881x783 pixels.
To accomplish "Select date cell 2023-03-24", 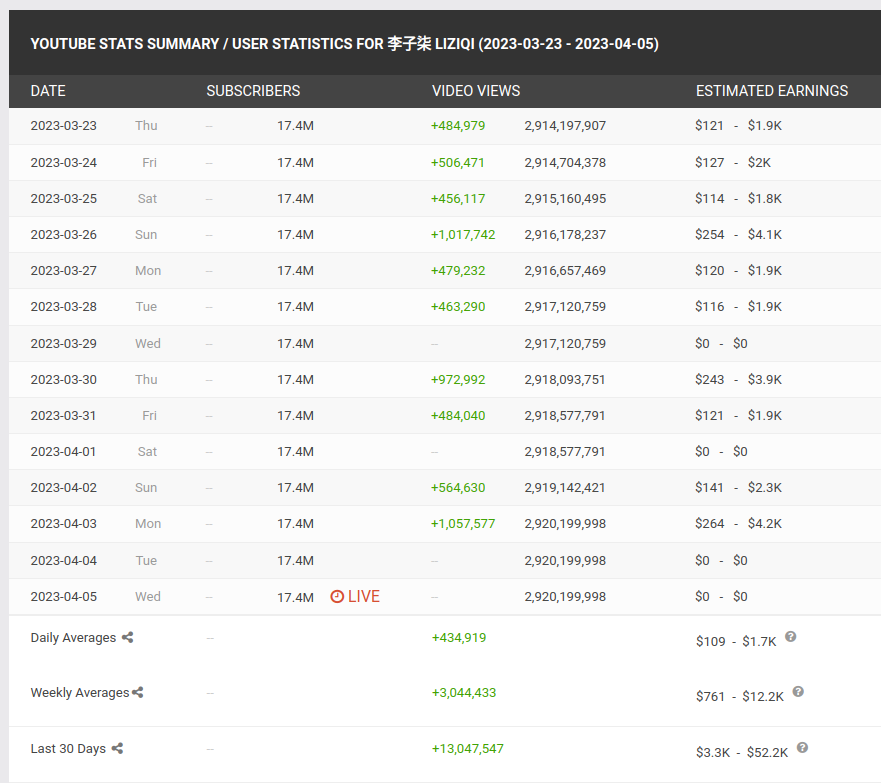I will click(x=63, y=163).
